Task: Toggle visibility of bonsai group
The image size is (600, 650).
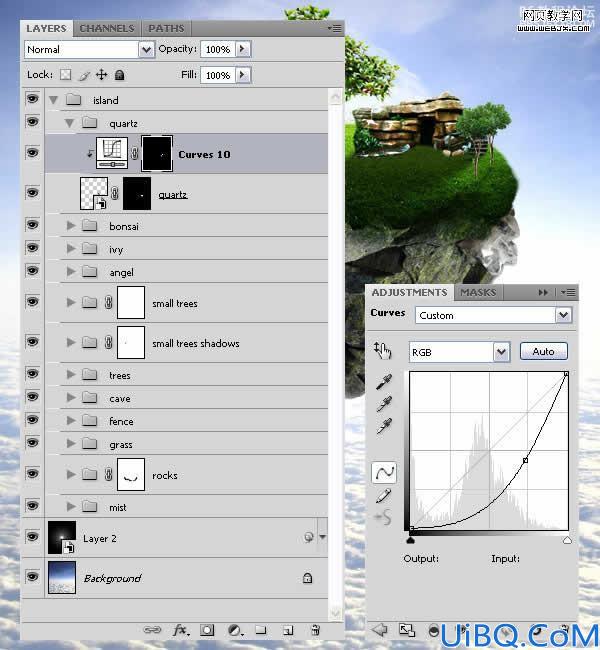Action: 33,225
